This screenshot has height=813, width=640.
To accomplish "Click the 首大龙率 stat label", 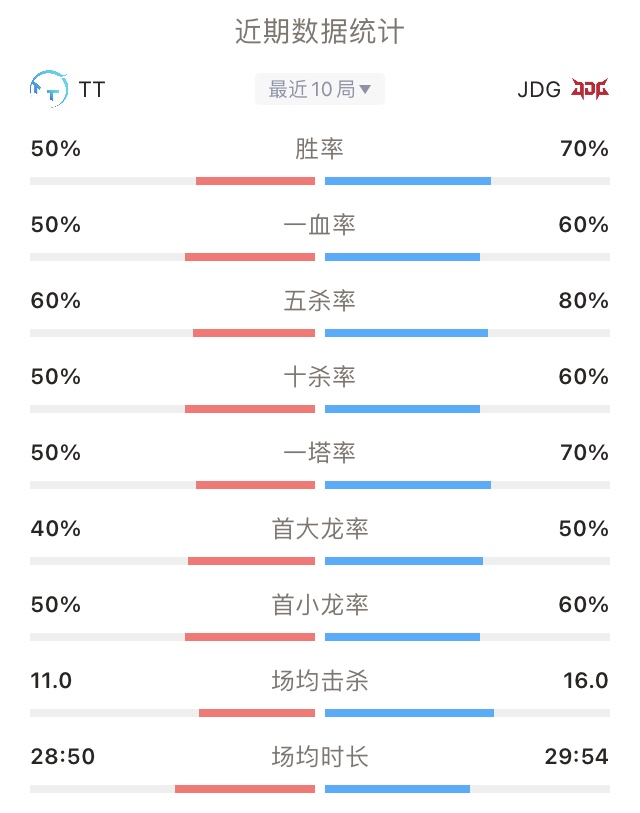I will click(x=319, y=528).
